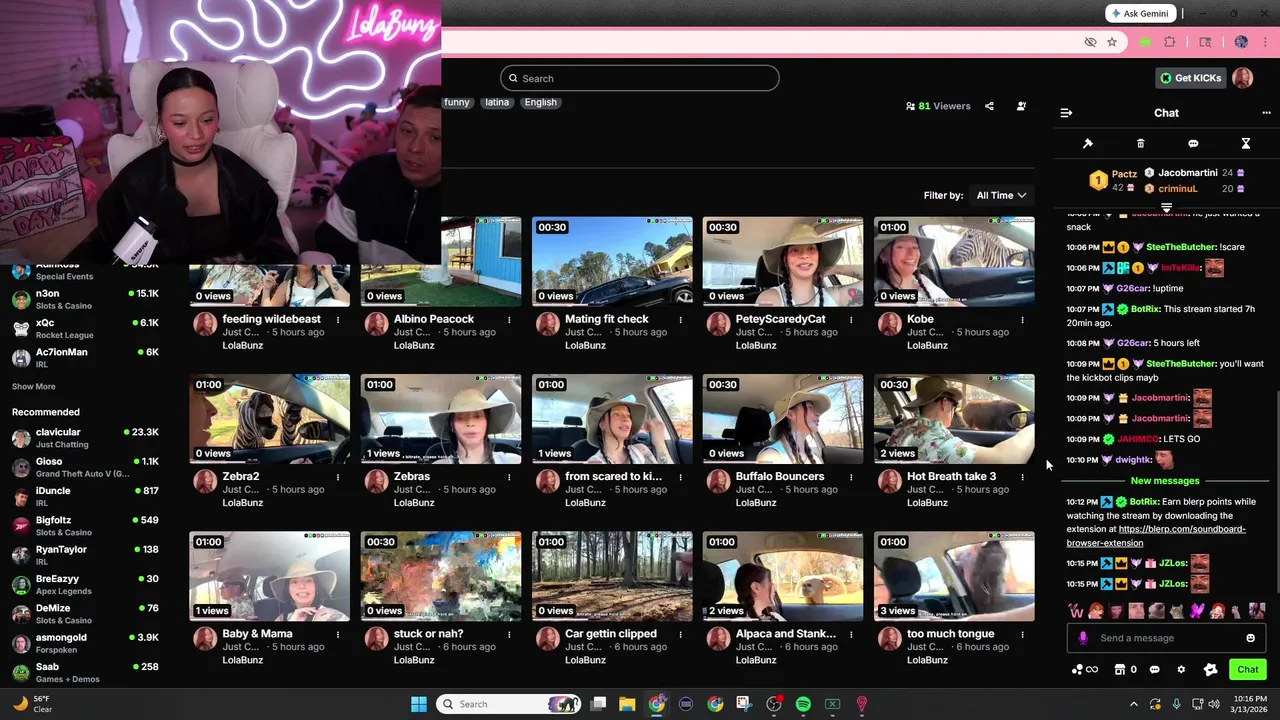
Task: Open the All Time filter dropdown
Action: tap(1001, 195)
